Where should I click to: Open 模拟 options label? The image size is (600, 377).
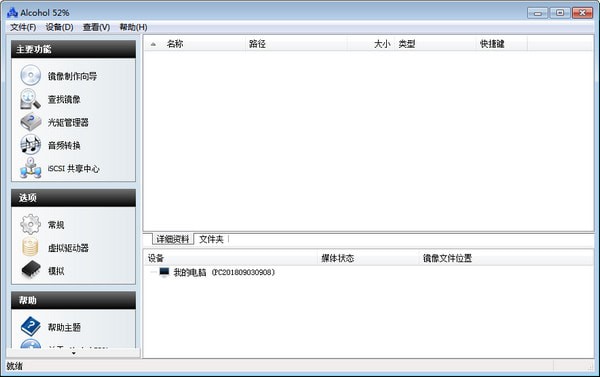56,271
